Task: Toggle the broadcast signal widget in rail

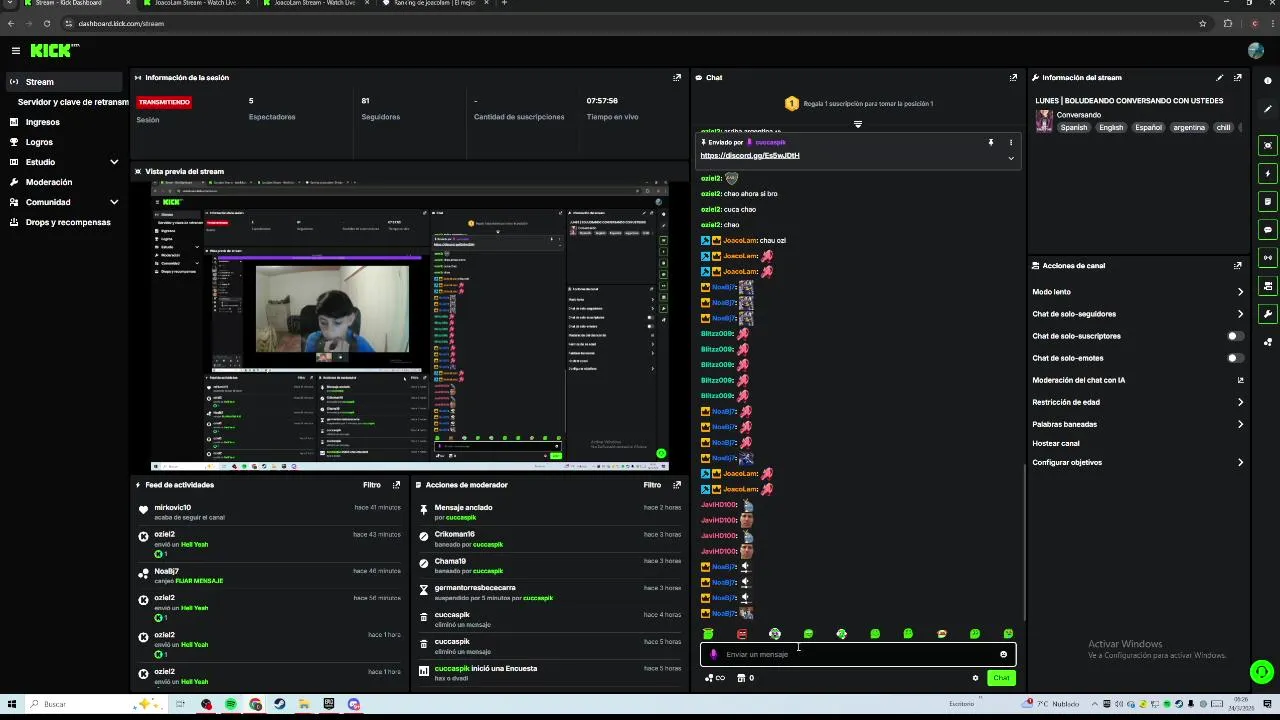Action: (x=1268, y=258)
